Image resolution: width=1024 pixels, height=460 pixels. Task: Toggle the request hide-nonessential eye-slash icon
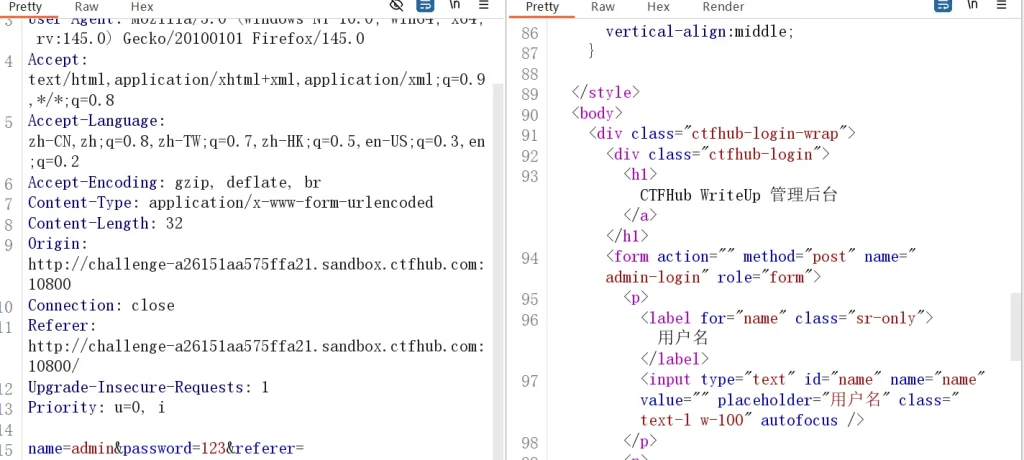click(x=397, y=6)
